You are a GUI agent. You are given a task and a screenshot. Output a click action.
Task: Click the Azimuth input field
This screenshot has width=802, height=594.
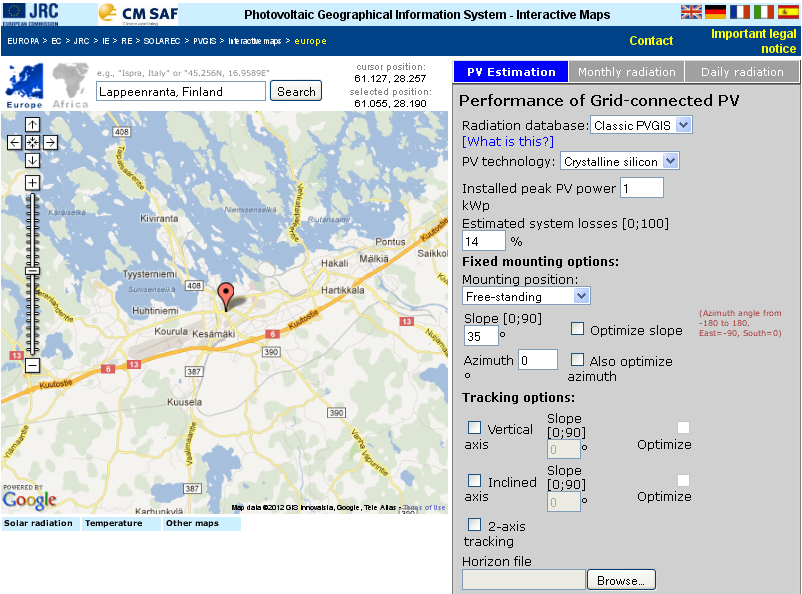coord(538,360)
